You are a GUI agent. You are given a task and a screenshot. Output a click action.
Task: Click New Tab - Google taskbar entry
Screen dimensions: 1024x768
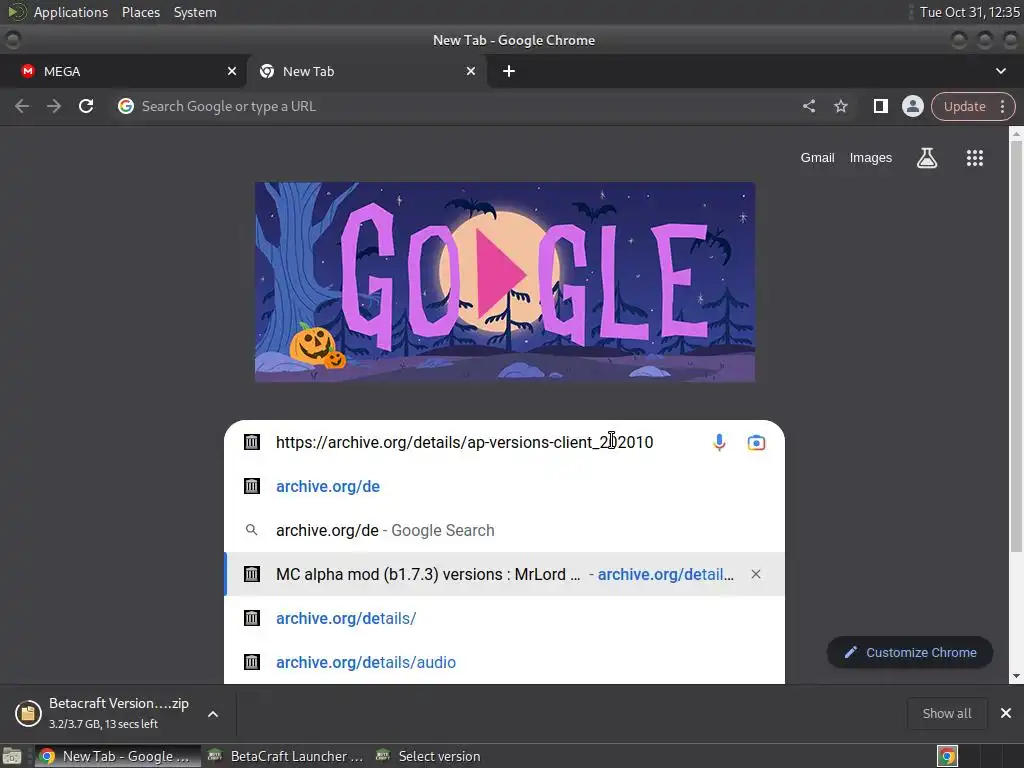[116, 756]
